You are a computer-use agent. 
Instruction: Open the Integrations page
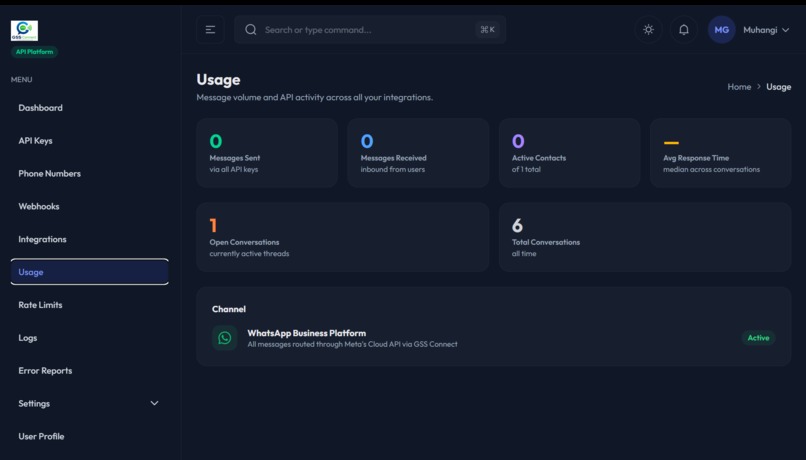(x=89, y=240)
